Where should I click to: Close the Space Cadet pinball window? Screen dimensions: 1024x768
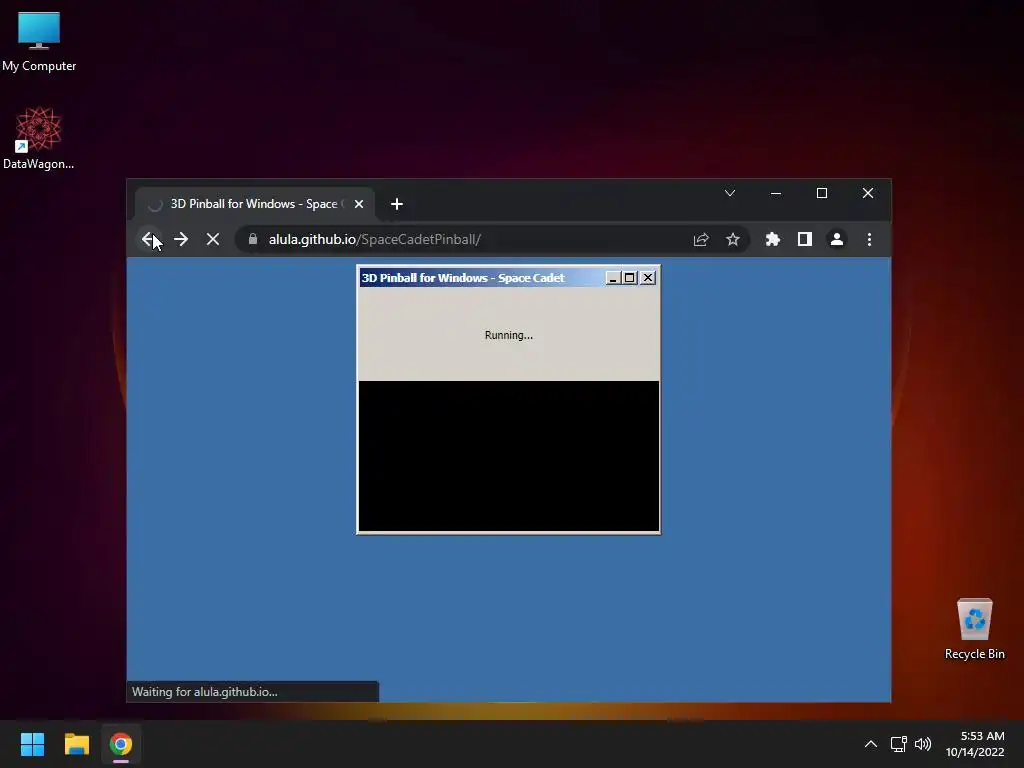[x=647, y=278]
